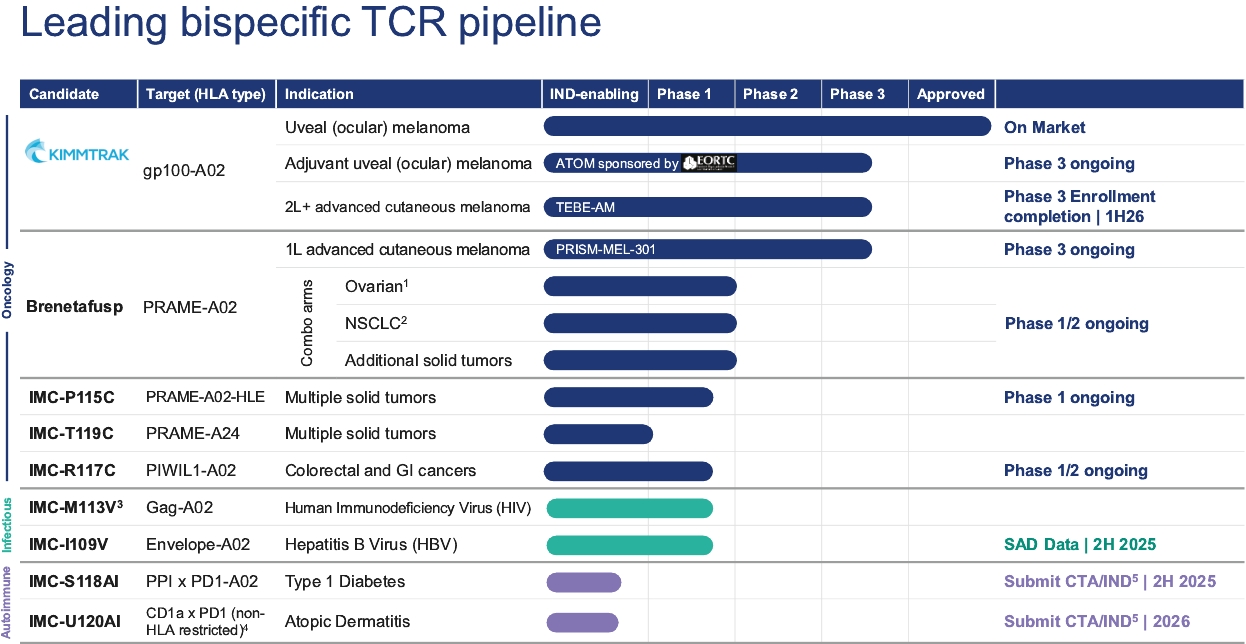Click the purple Type 1 Diabetes bar

[583, 582]
